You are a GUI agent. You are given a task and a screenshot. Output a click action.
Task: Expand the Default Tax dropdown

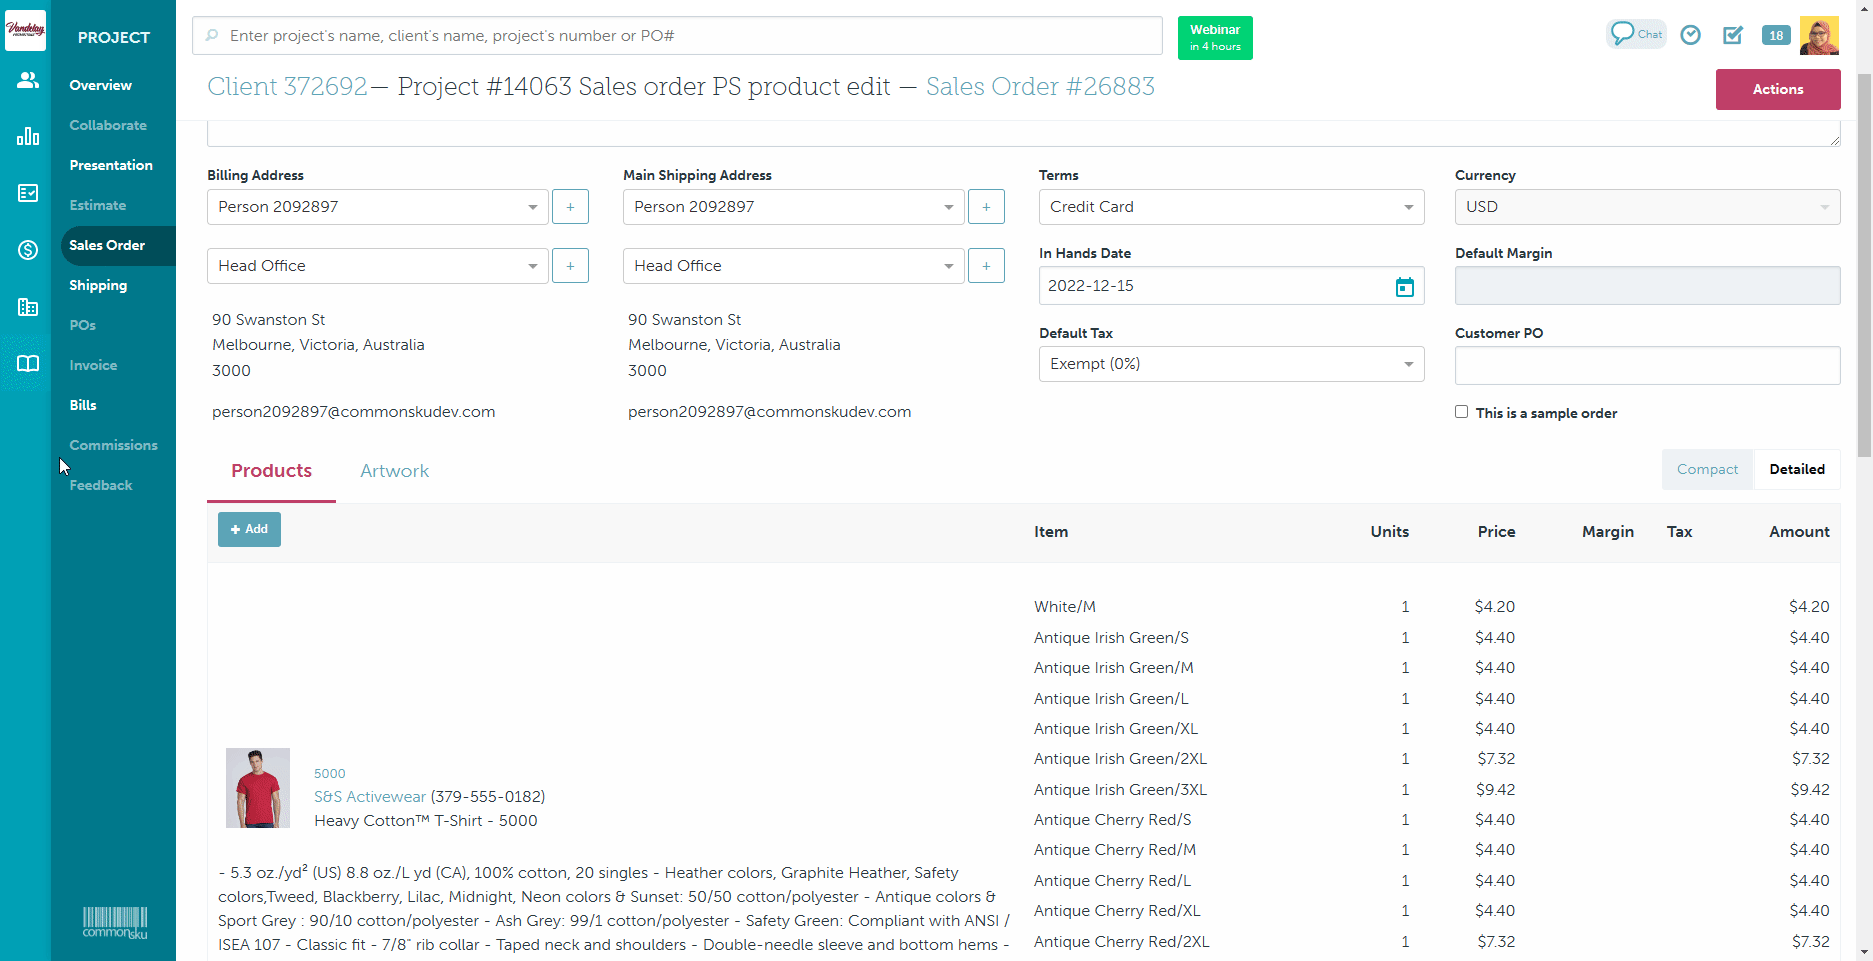coord(1231,363)
